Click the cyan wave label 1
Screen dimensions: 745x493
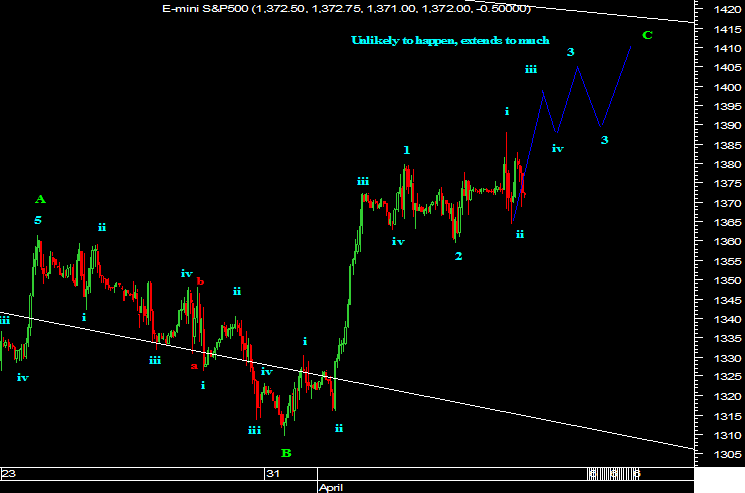pyautogui.click(x=407, y=150)
